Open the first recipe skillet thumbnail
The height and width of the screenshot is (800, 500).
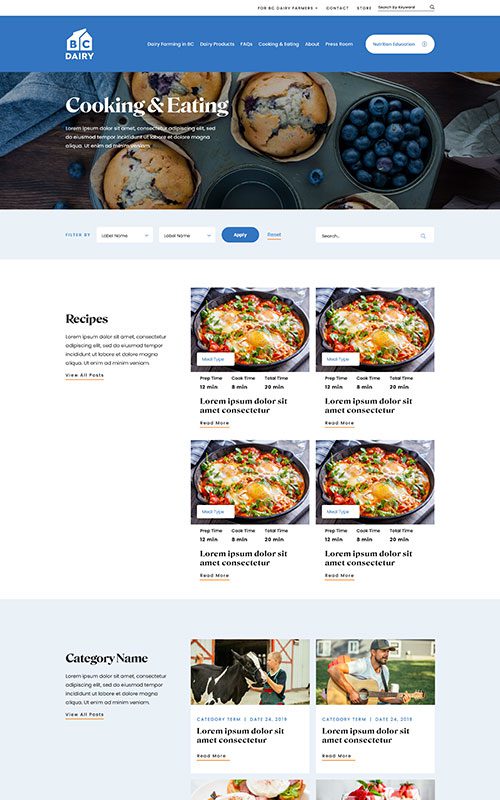tap(250, 329)
